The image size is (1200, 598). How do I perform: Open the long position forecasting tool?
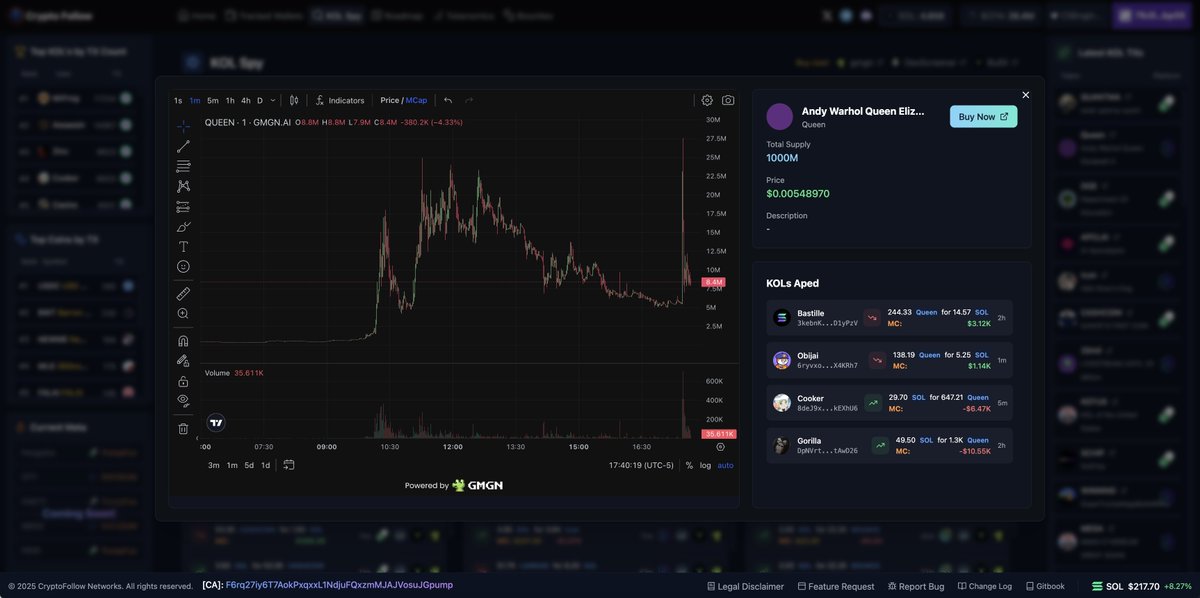tap(183, 207)
